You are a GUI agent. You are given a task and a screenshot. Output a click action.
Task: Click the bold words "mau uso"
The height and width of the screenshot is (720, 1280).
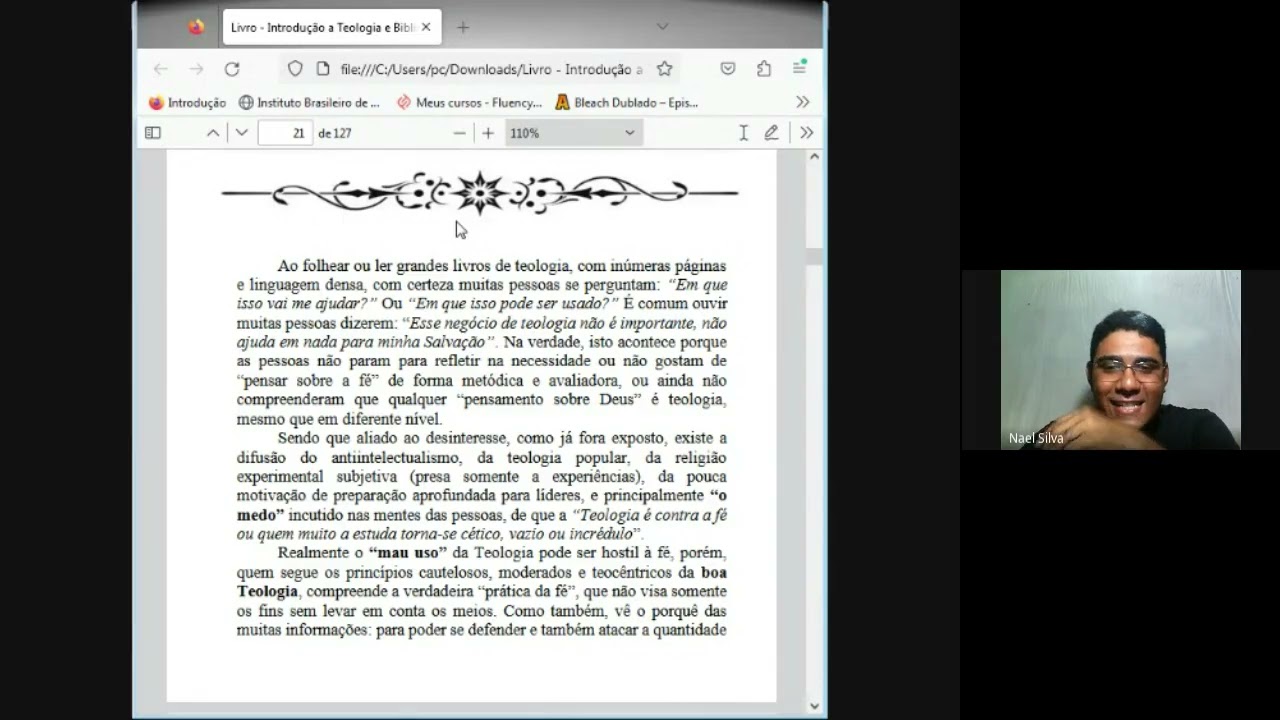point(408,553)
